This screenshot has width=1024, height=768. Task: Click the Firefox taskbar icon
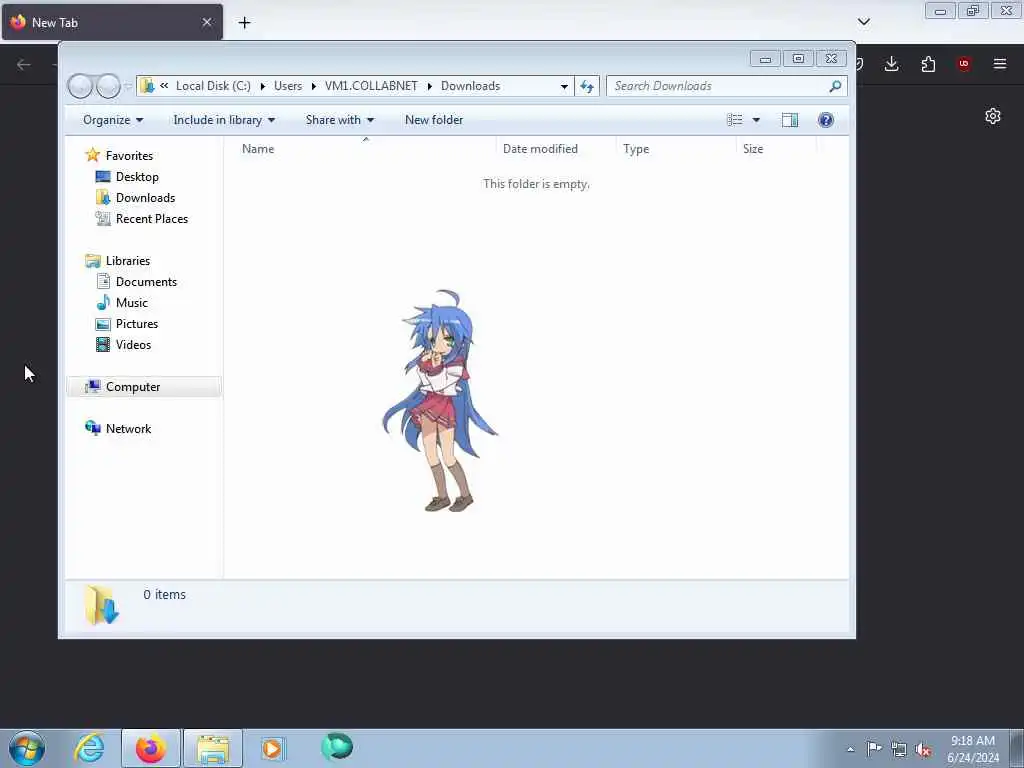point(150,748)
